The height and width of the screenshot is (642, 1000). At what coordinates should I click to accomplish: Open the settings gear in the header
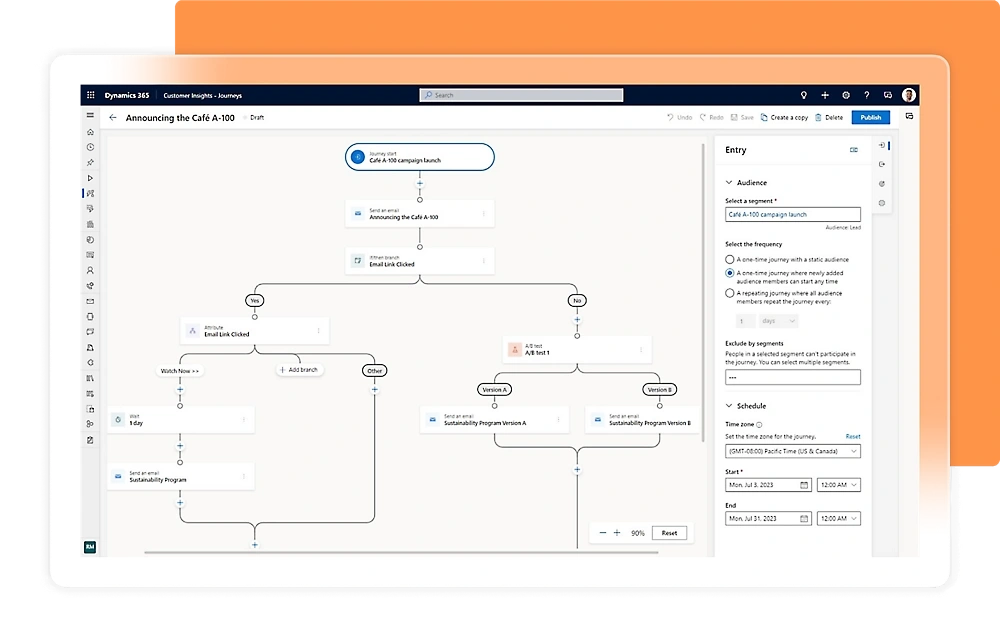[x=846, y=95]
